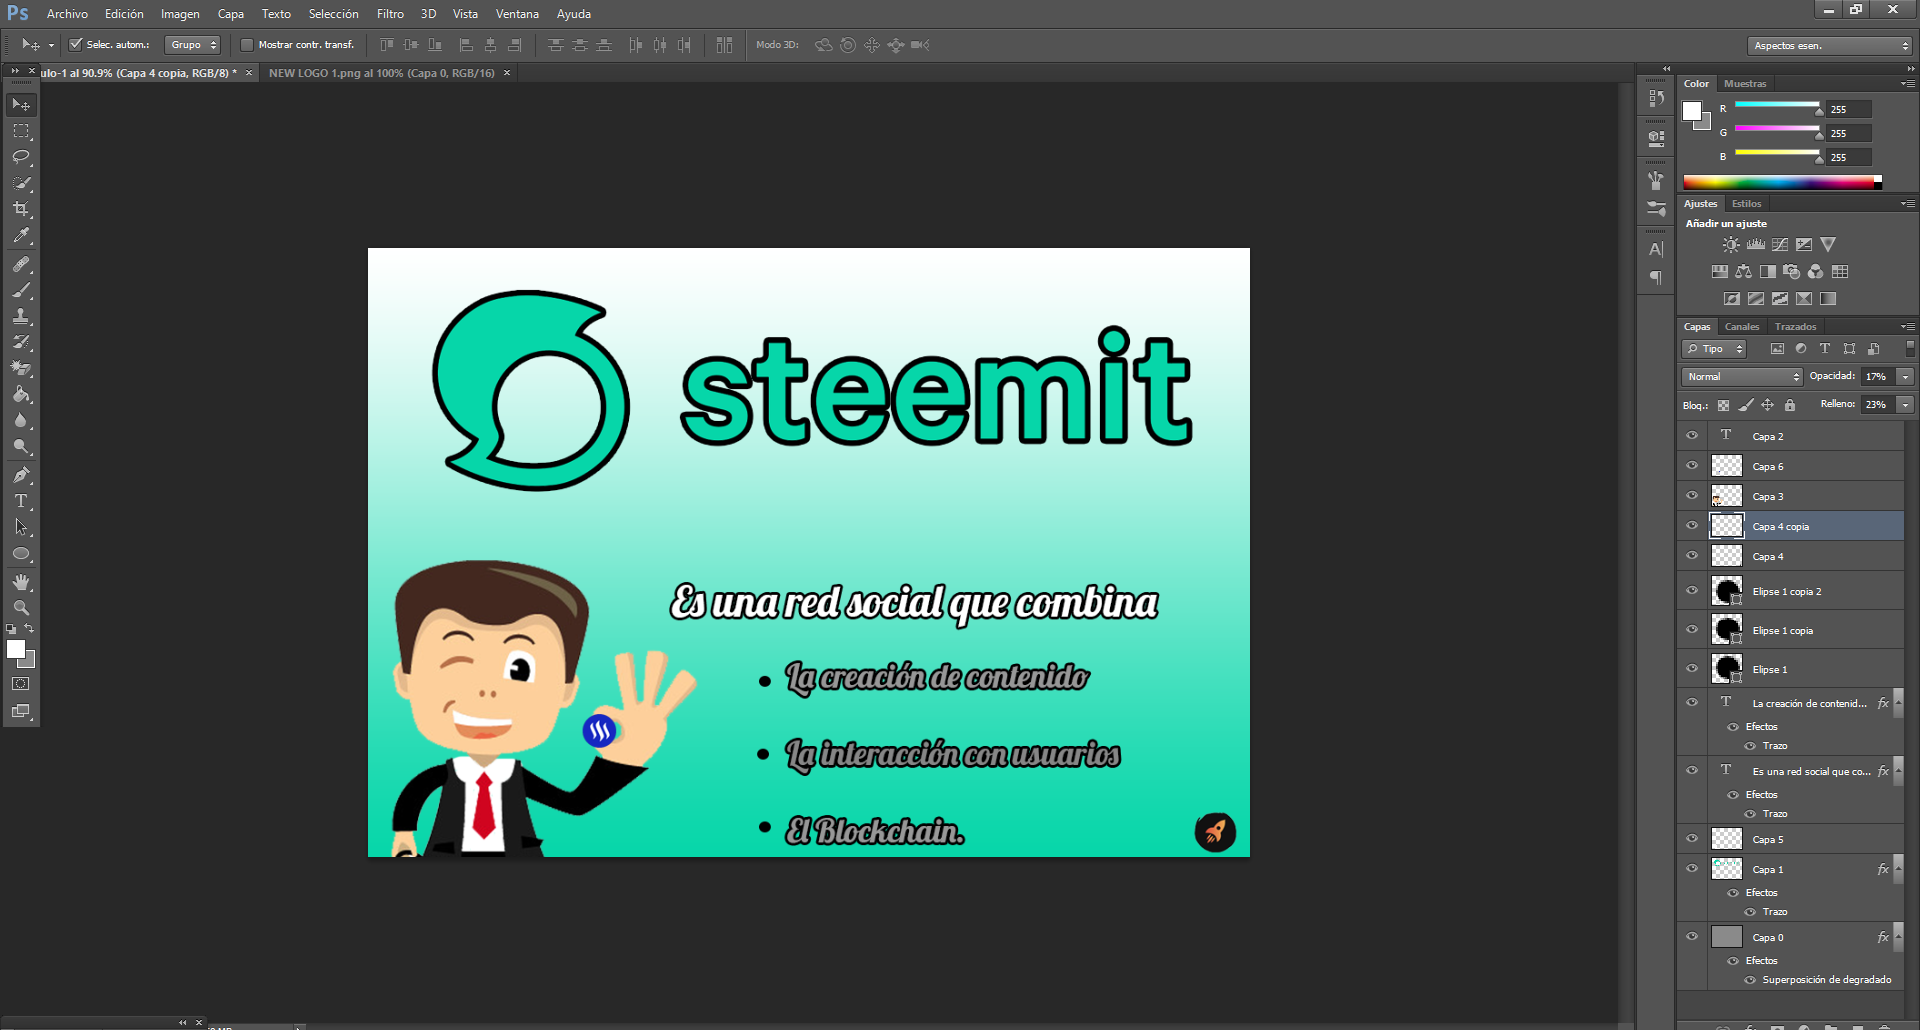Select the Lasso tool
The height and width of the screenshot is (1030, 1920).
click(x=21, y=157)
